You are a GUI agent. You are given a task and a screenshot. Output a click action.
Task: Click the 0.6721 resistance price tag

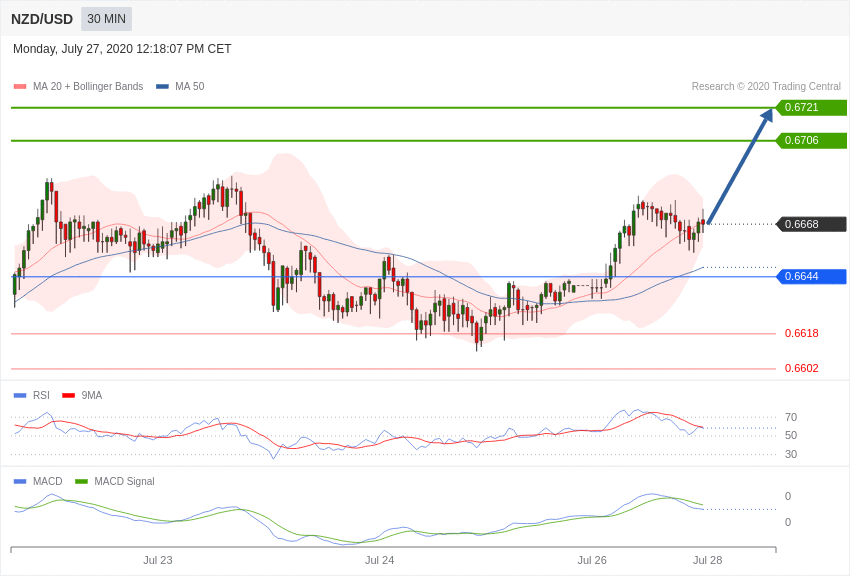811,107
